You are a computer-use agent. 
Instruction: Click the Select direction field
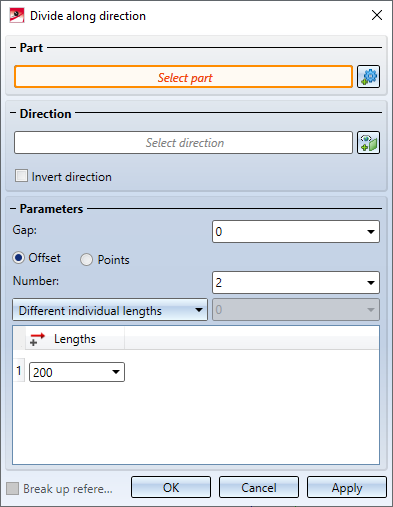(183, 142)
